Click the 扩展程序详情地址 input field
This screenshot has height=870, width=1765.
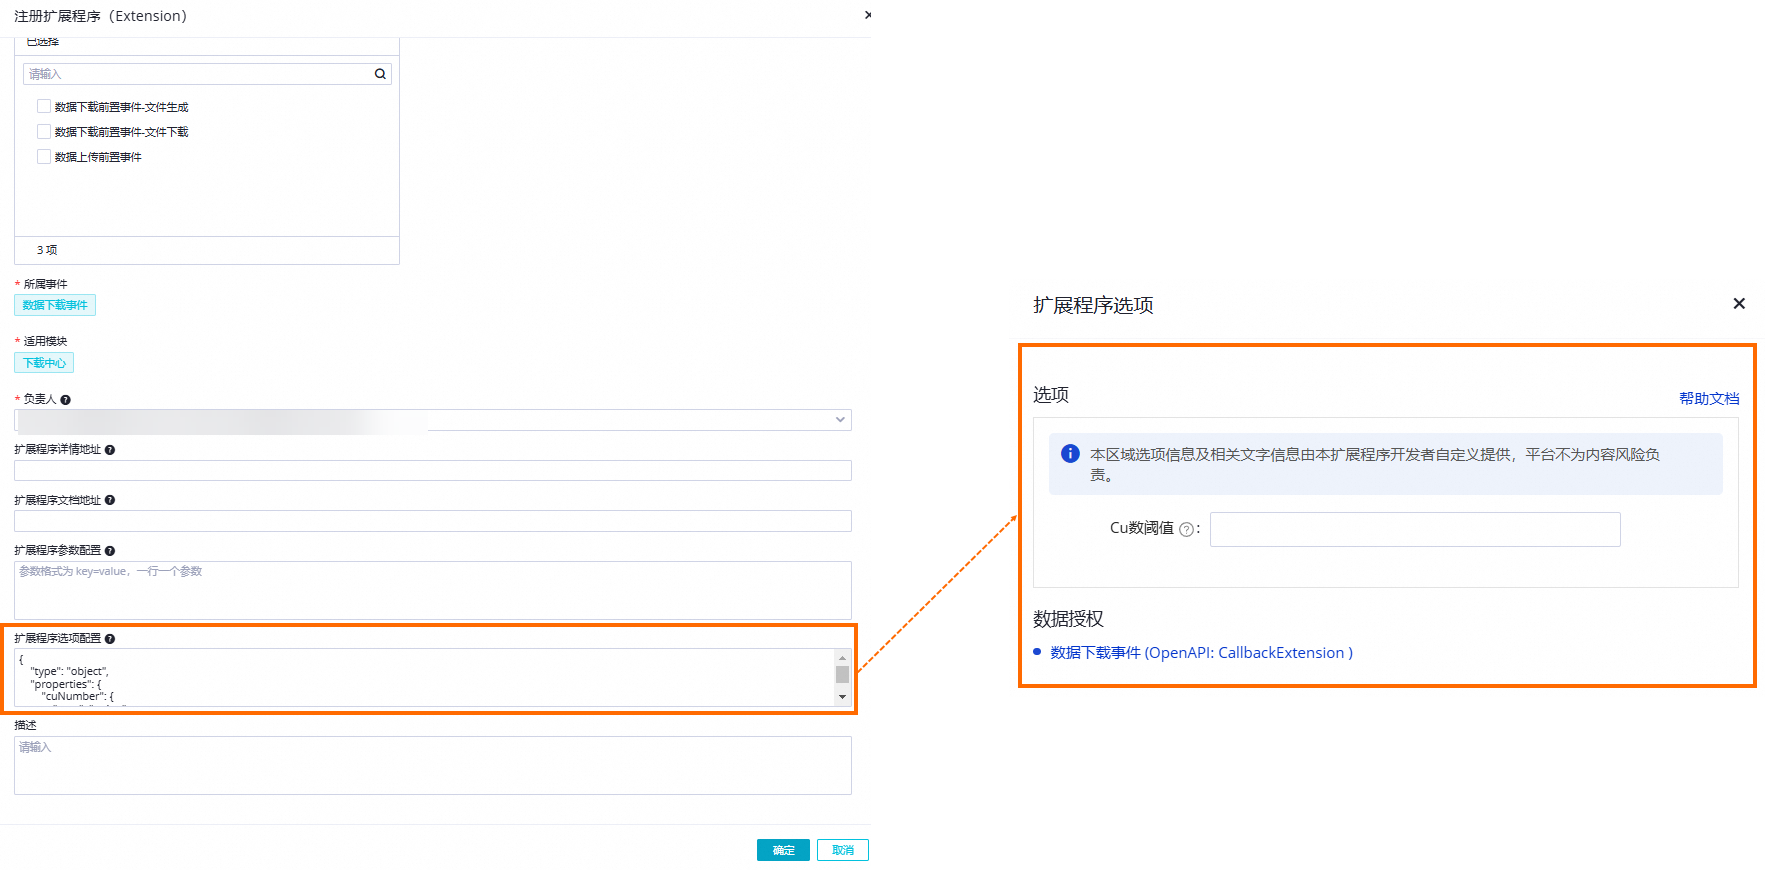pos(433,470)
